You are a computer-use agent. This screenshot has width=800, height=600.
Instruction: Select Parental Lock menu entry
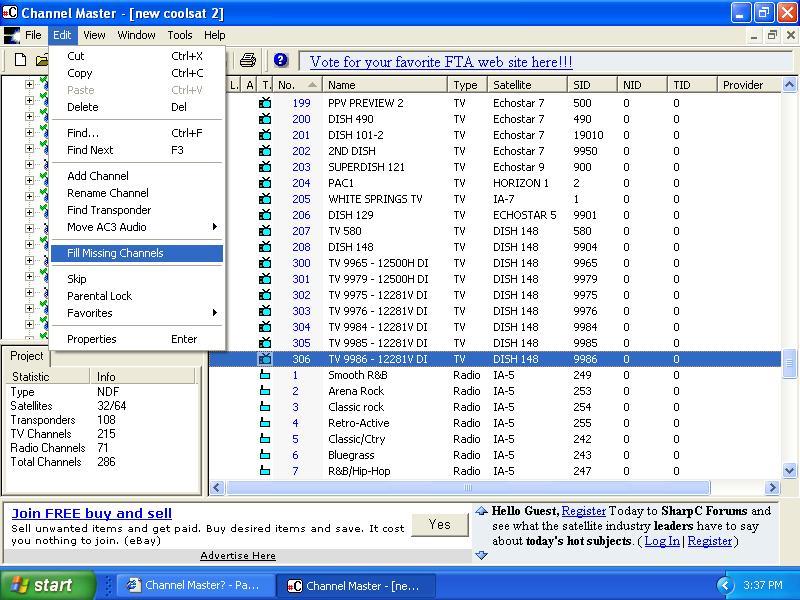[137, 296]
